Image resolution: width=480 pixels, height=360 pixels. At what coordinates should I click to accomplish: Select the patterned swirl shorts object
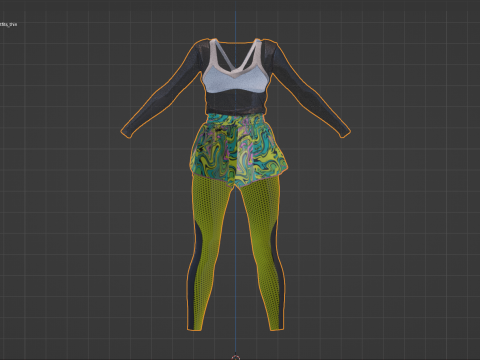click(238, 150)
